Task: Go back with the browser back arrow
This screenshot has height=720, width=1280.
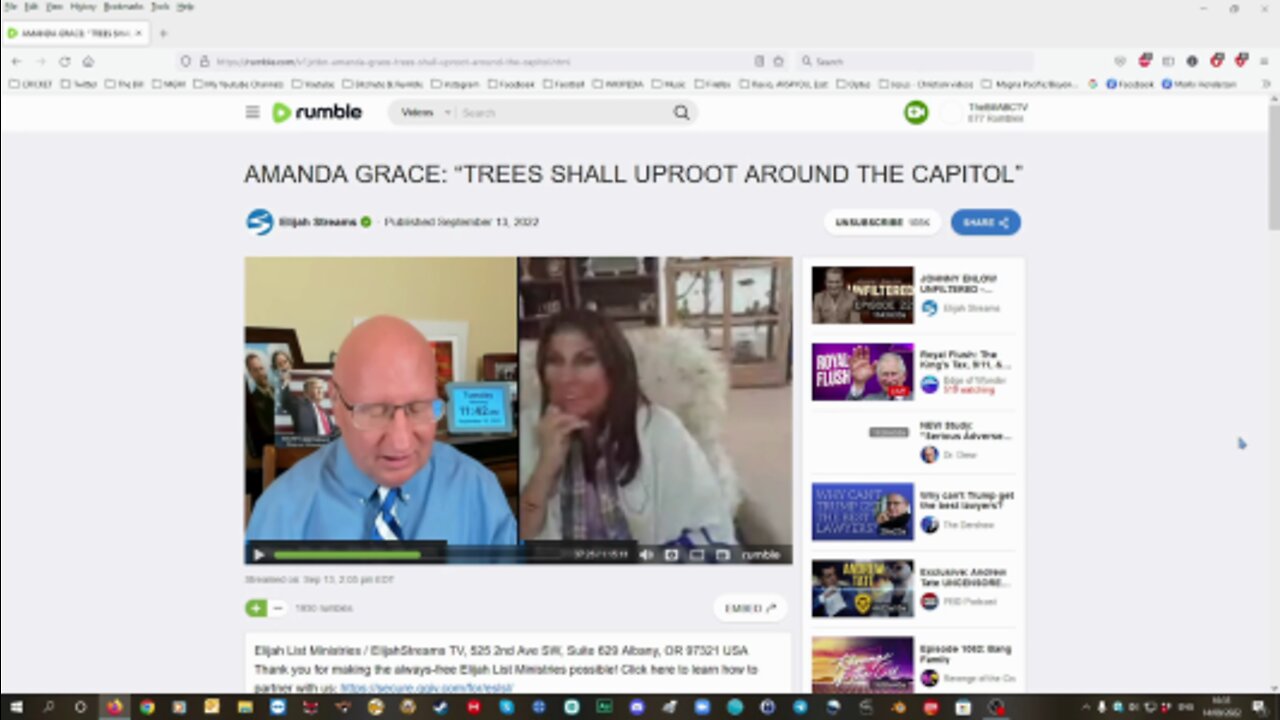Action: (16, 61)
